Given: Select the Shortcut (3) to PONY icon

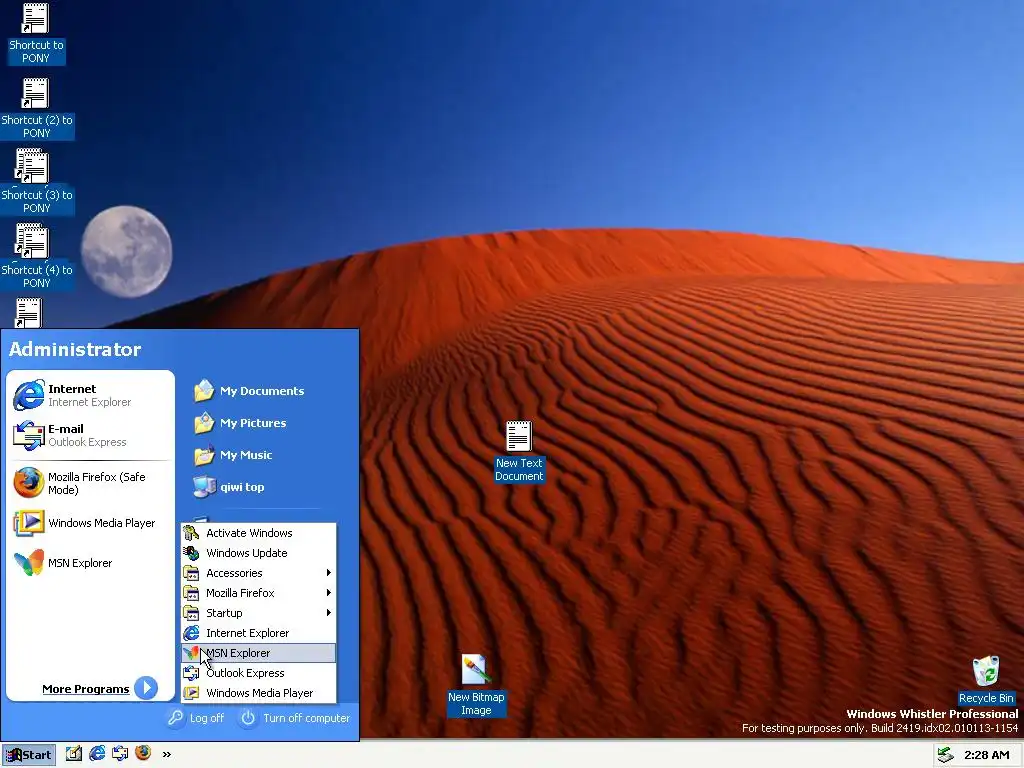Looking at the screenshot, I should pyautogui.click(x=37, y=182).
